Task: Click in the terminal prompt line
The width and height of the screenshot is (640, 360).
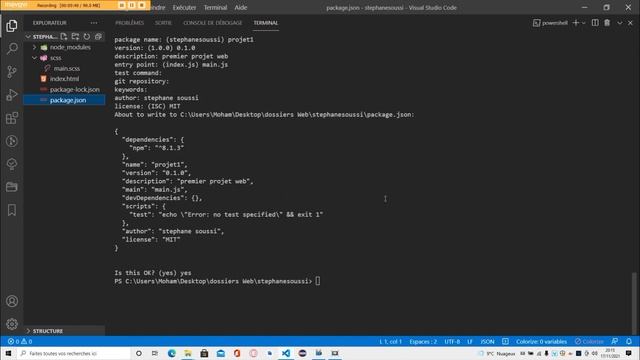Action: 217,281
